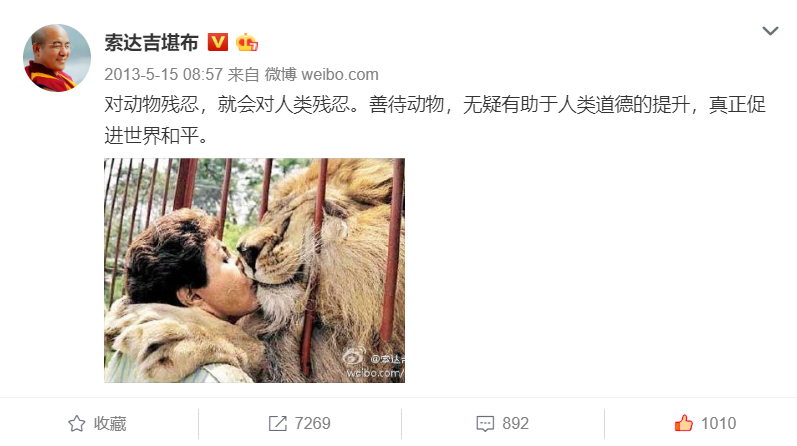Click the post text about animals
This screenshot has width=797, height=446.
(435, 120)
